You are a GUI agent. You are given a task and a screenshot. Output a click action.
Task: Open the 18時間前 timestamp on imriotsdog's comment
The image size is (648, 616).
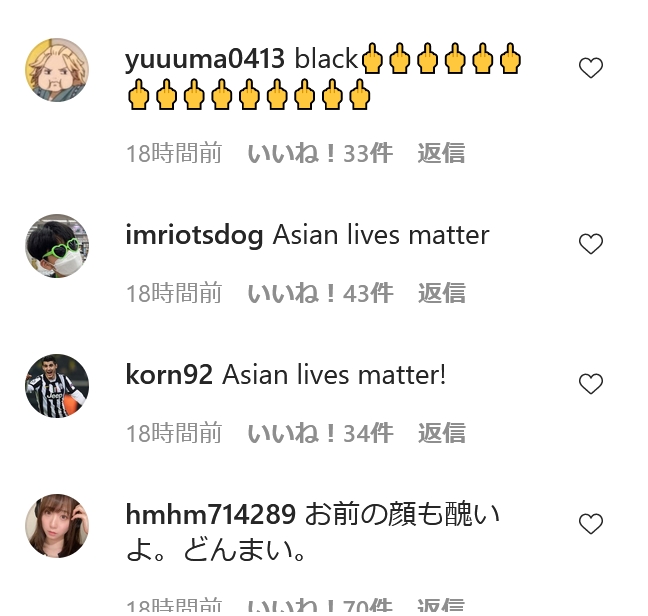click(x=174, y=293)
